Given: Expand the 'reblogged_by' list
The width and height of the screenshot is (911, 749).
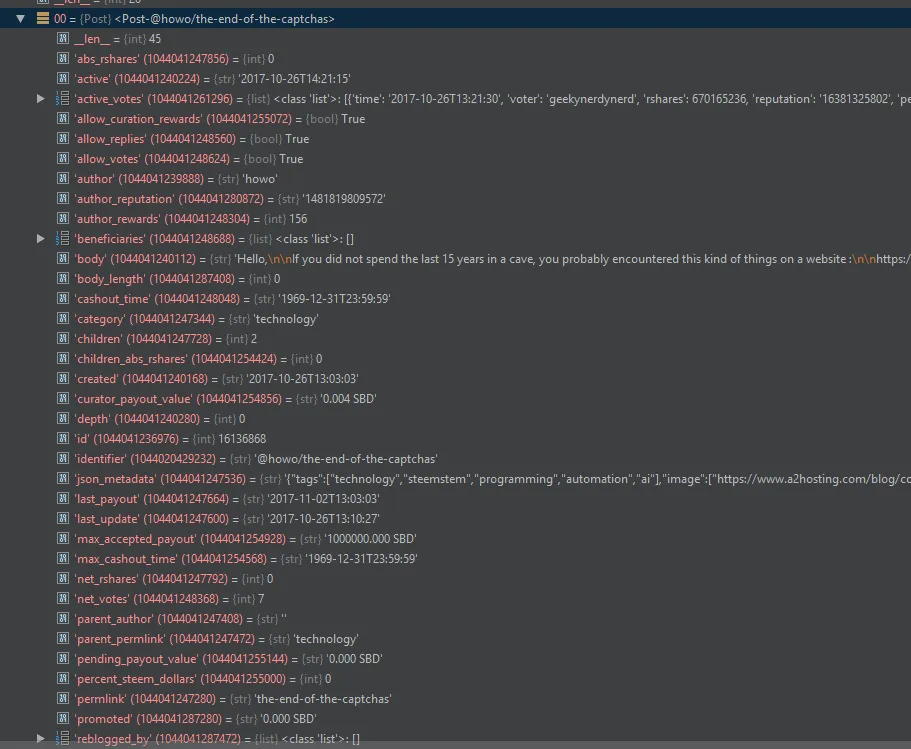Looking at the screenshot, I should [40, 739].
